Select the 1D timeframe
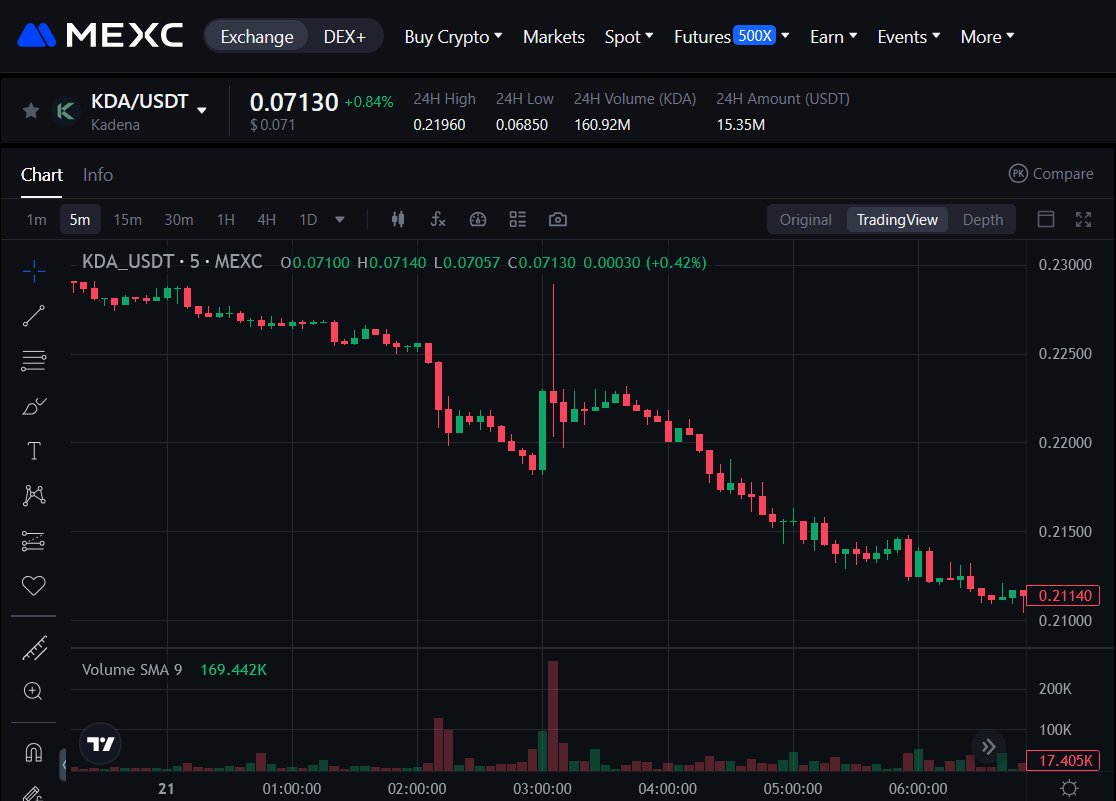 [x=307, y=219]
